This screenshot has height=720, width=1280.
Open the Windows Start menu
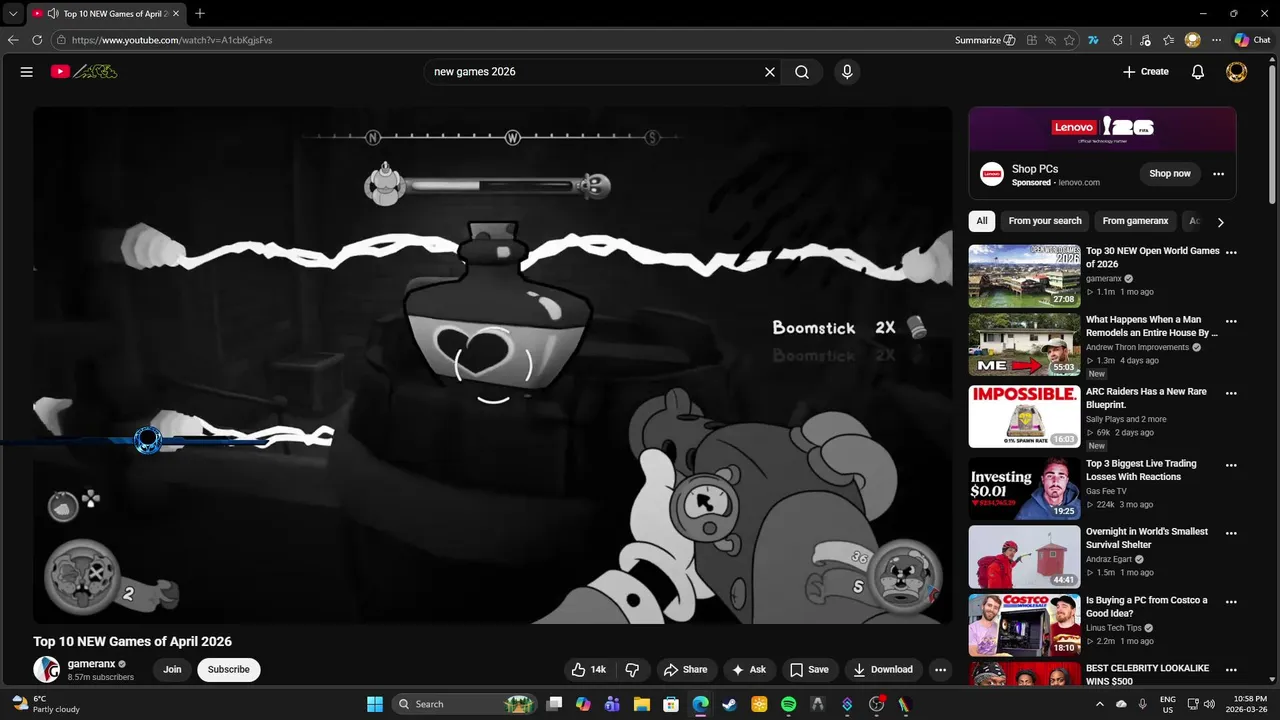click(375, 704)
